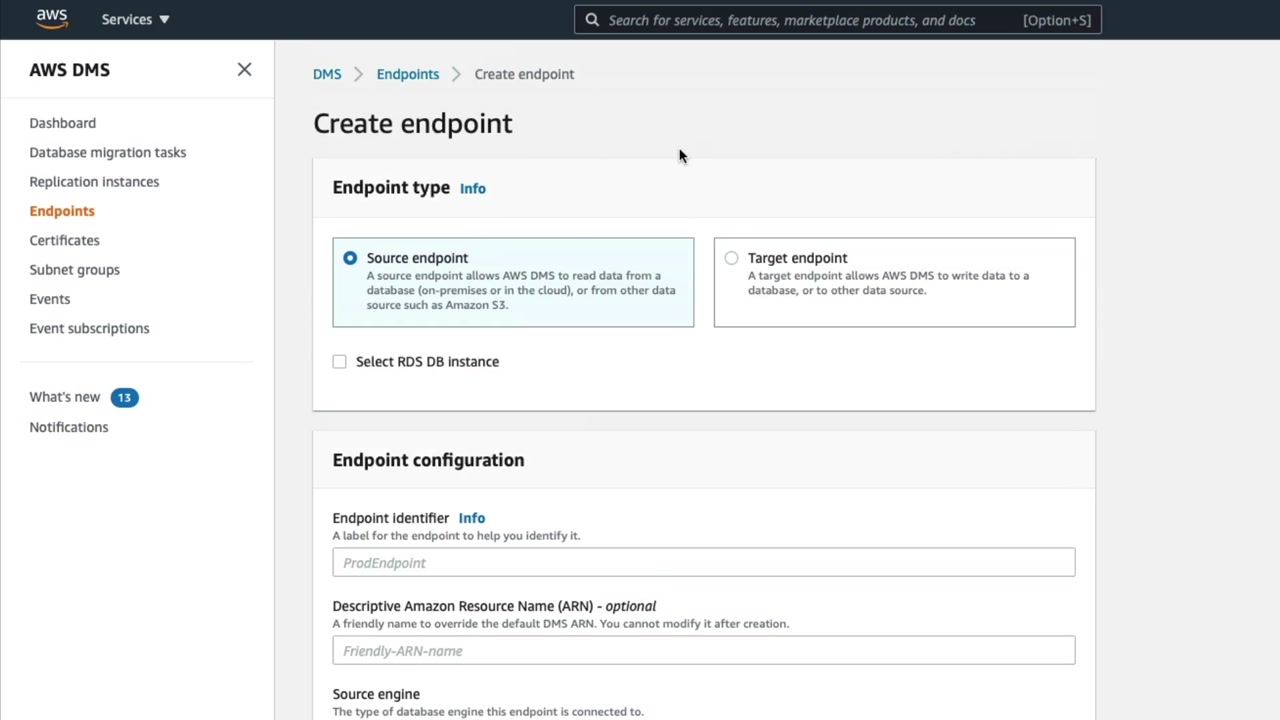The image size is (1280, 720).
Task: Open Info link beside Endpoint identifier
Action: click(471, 518)
